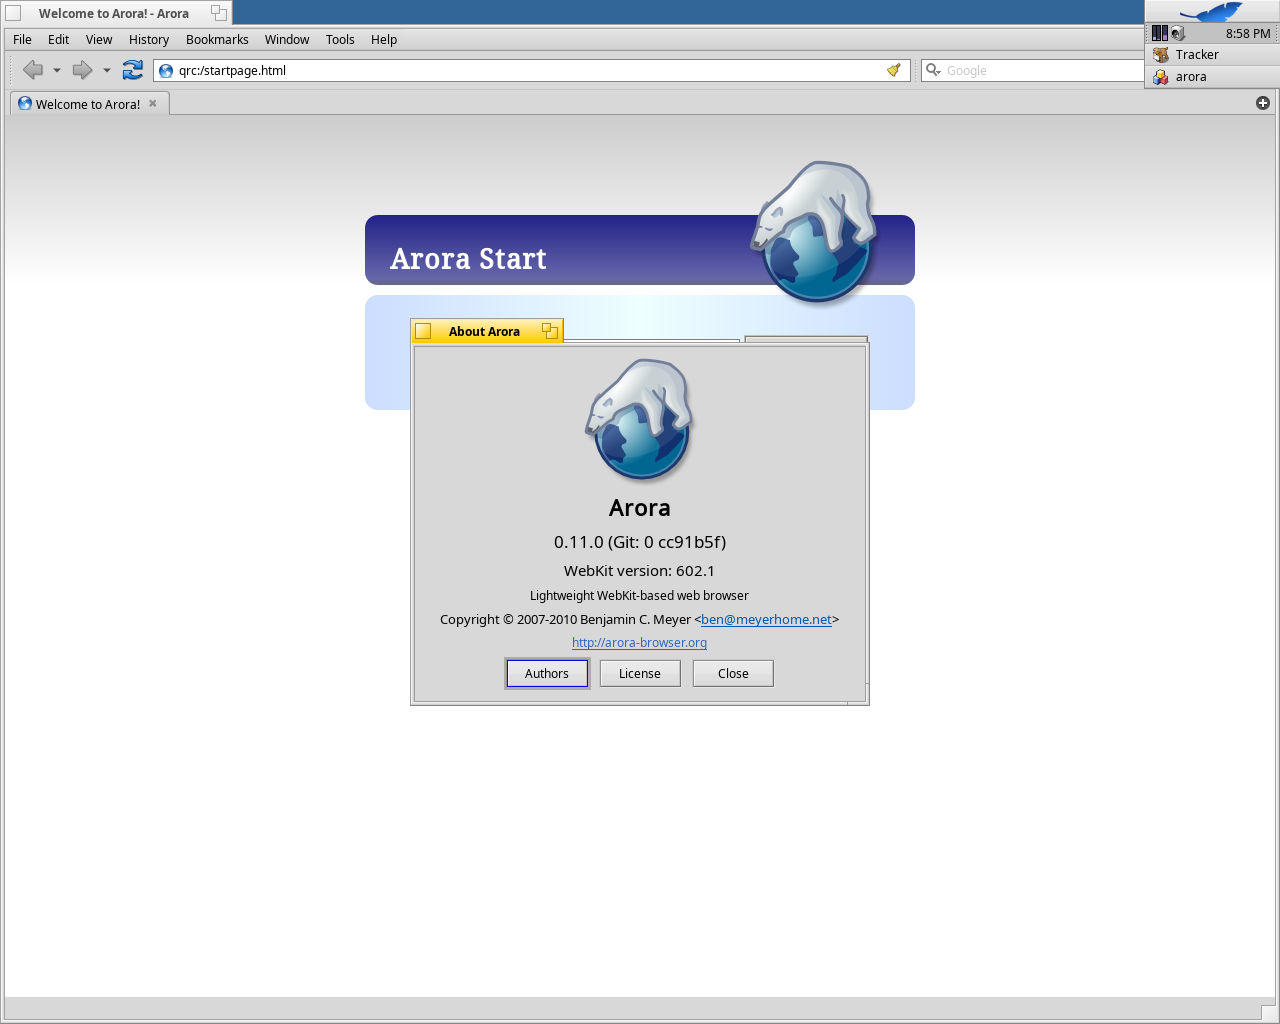Click the Lightweight WebKit-based web browser text

639,595
